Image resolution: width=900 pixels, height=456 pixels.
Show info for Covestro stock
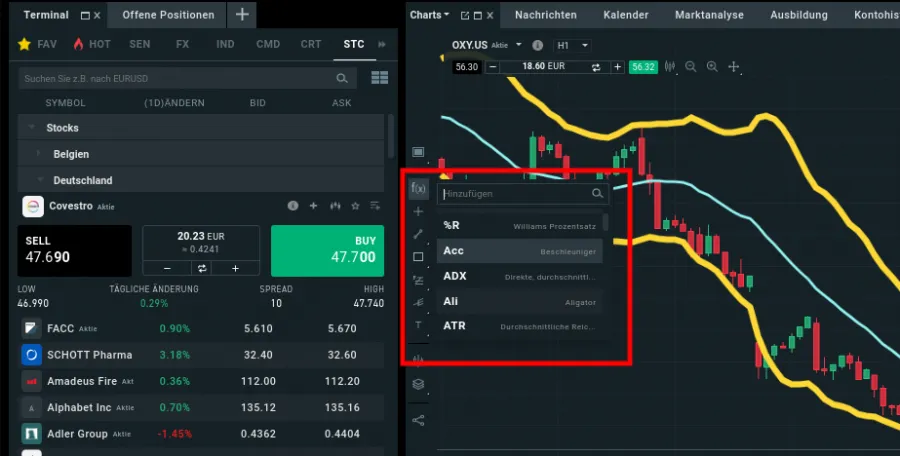(x=293, y=206)
